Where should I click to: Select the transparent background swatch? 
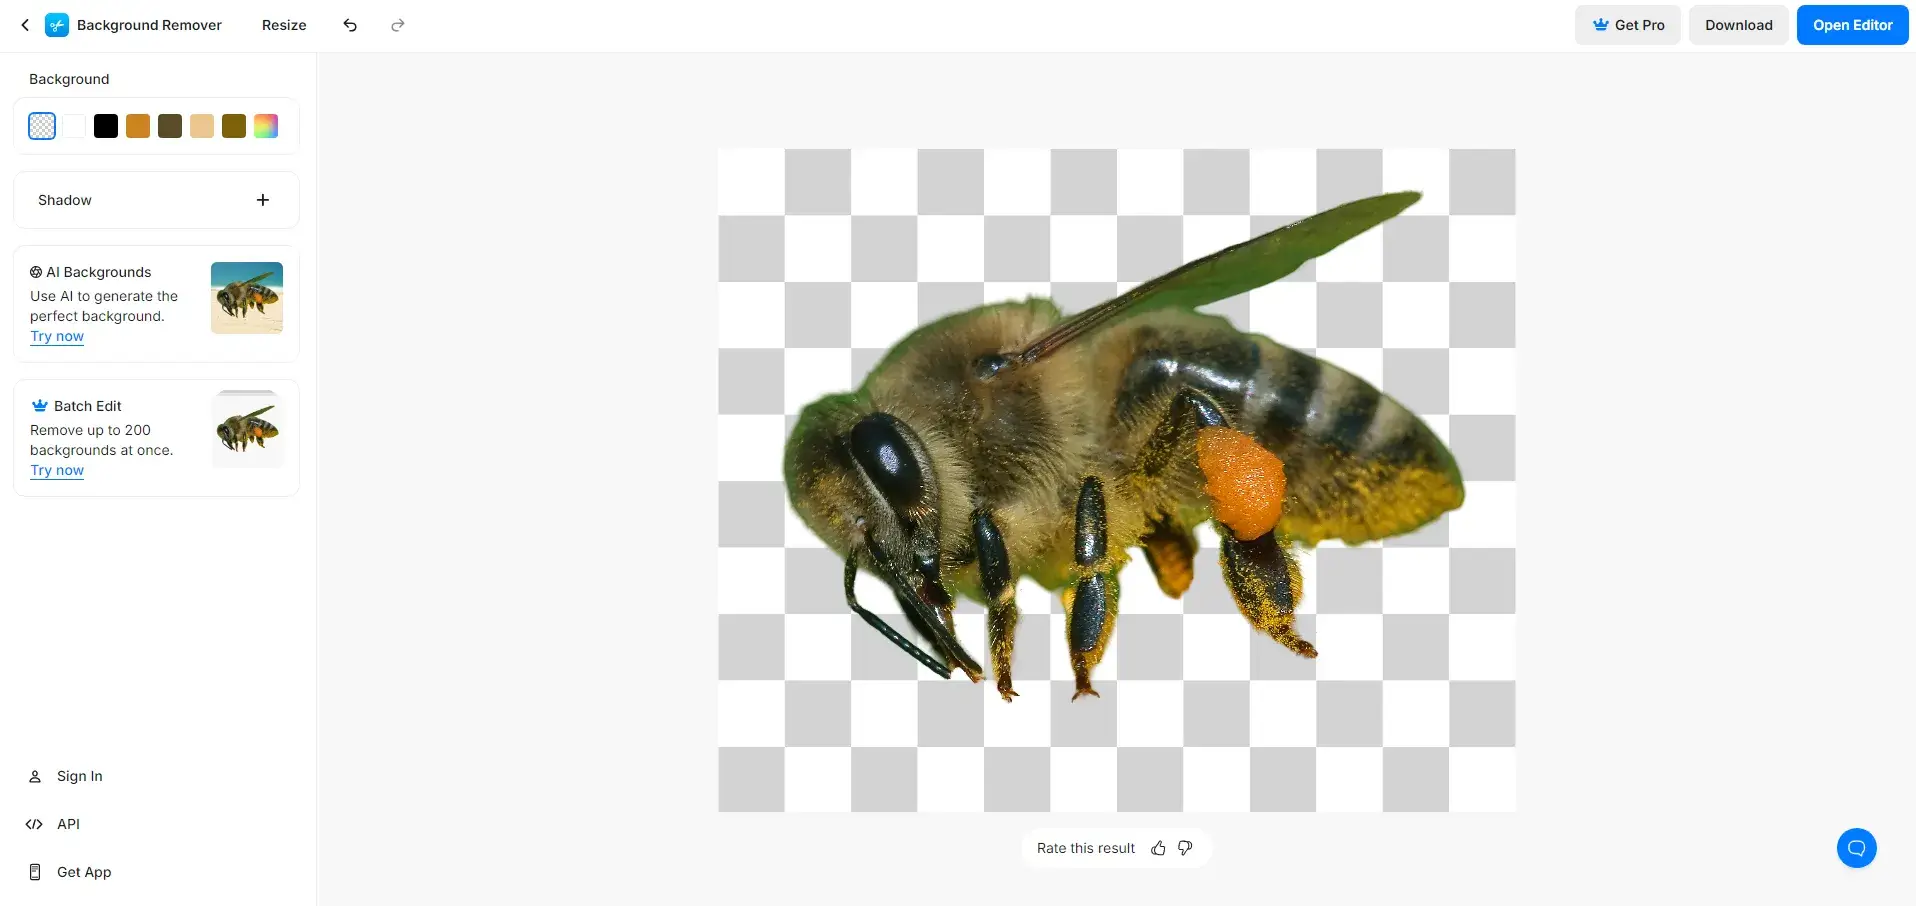(x=42, y=126)
